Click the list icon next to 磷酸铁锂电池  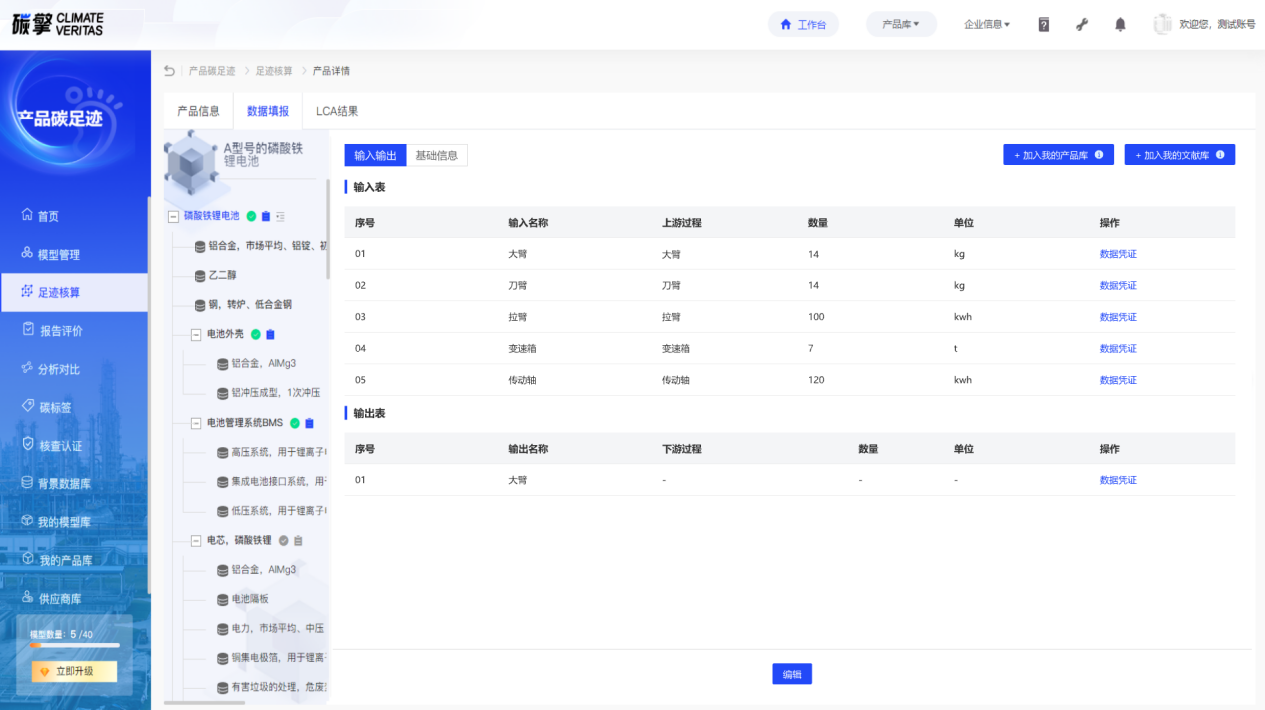[x=280, y=216]
